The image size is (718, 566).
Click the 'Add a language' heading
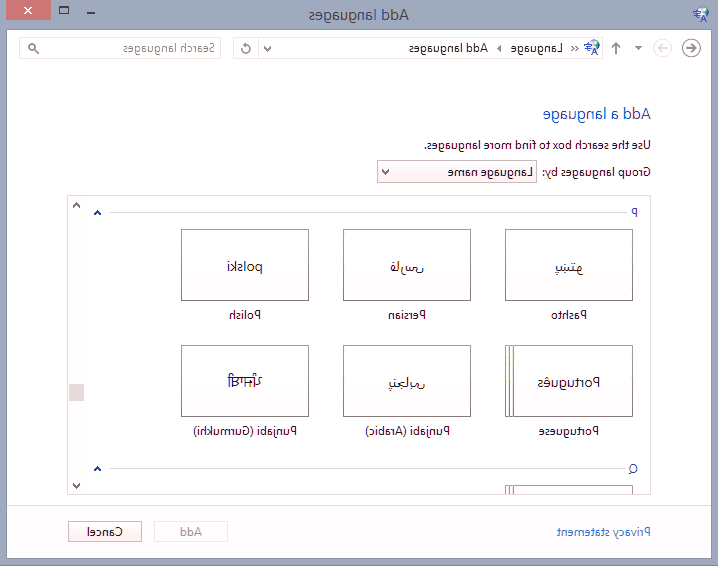click(x=596, y=114)
